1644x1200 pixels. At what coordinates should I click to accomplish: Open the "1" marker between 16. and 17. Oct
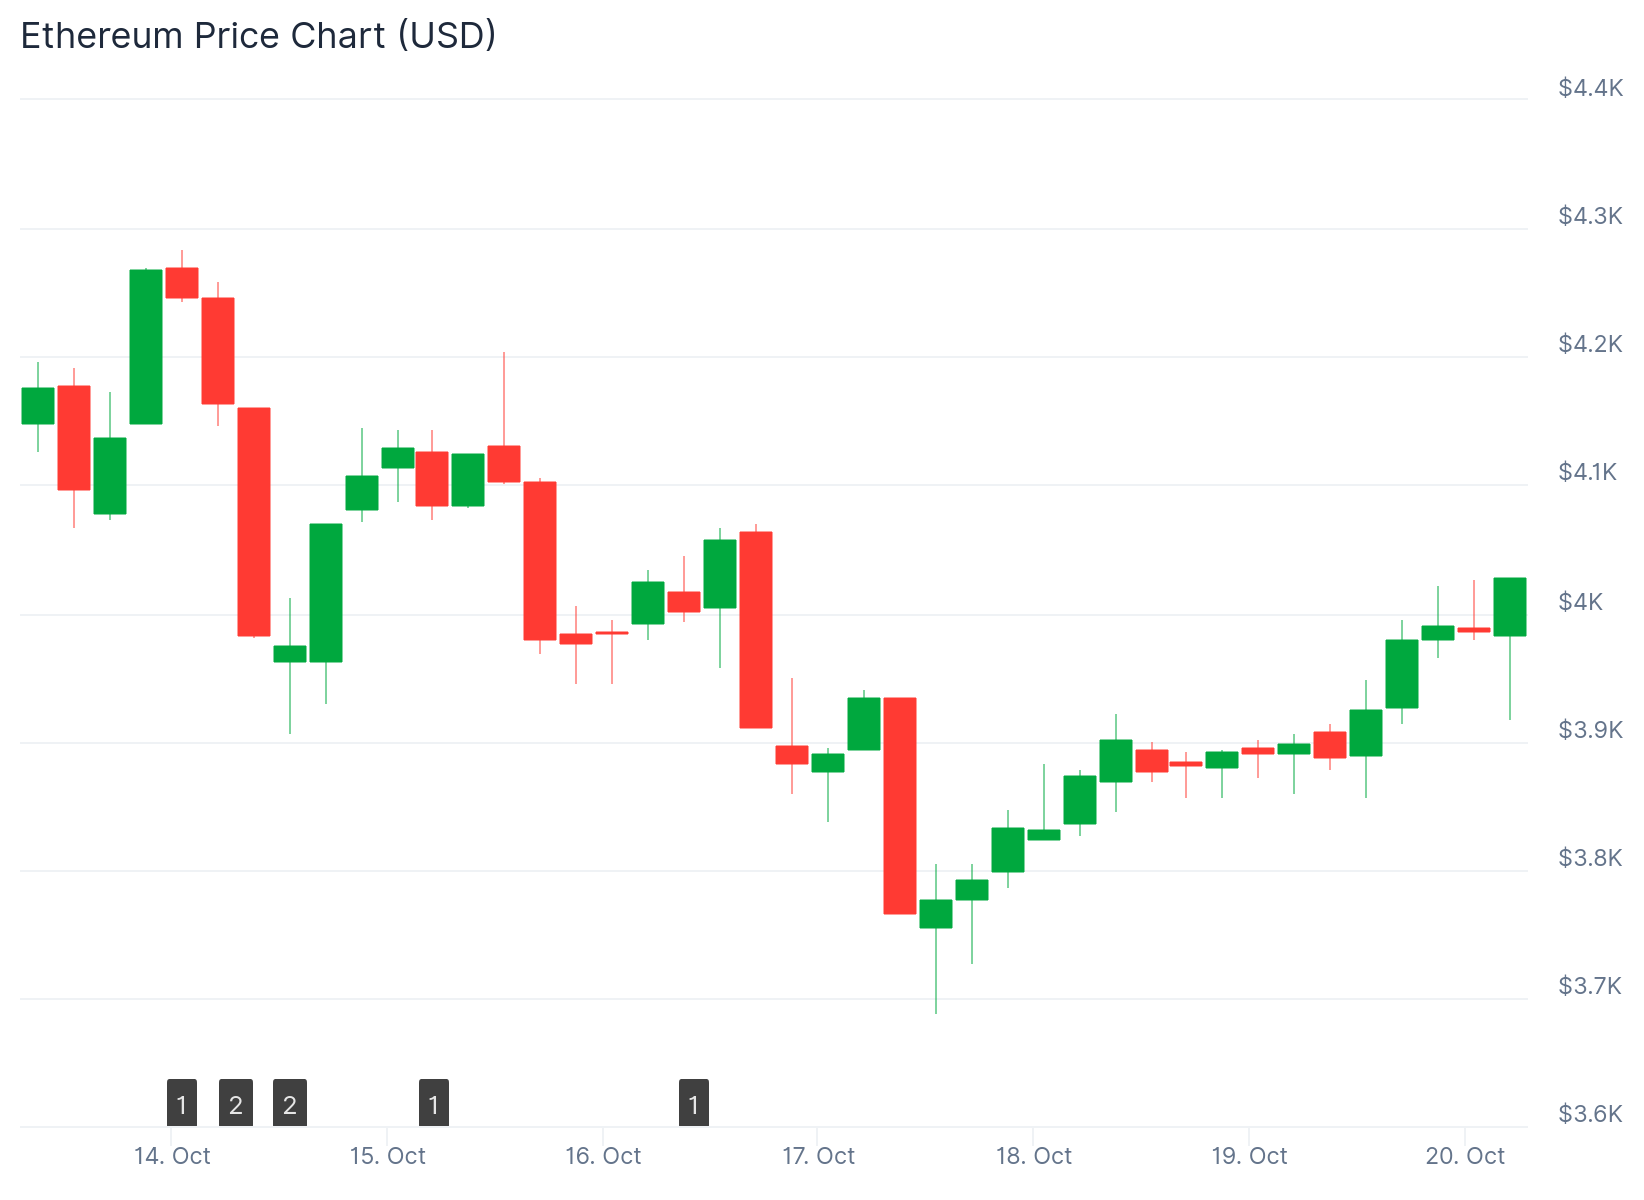click(694, 1104)
